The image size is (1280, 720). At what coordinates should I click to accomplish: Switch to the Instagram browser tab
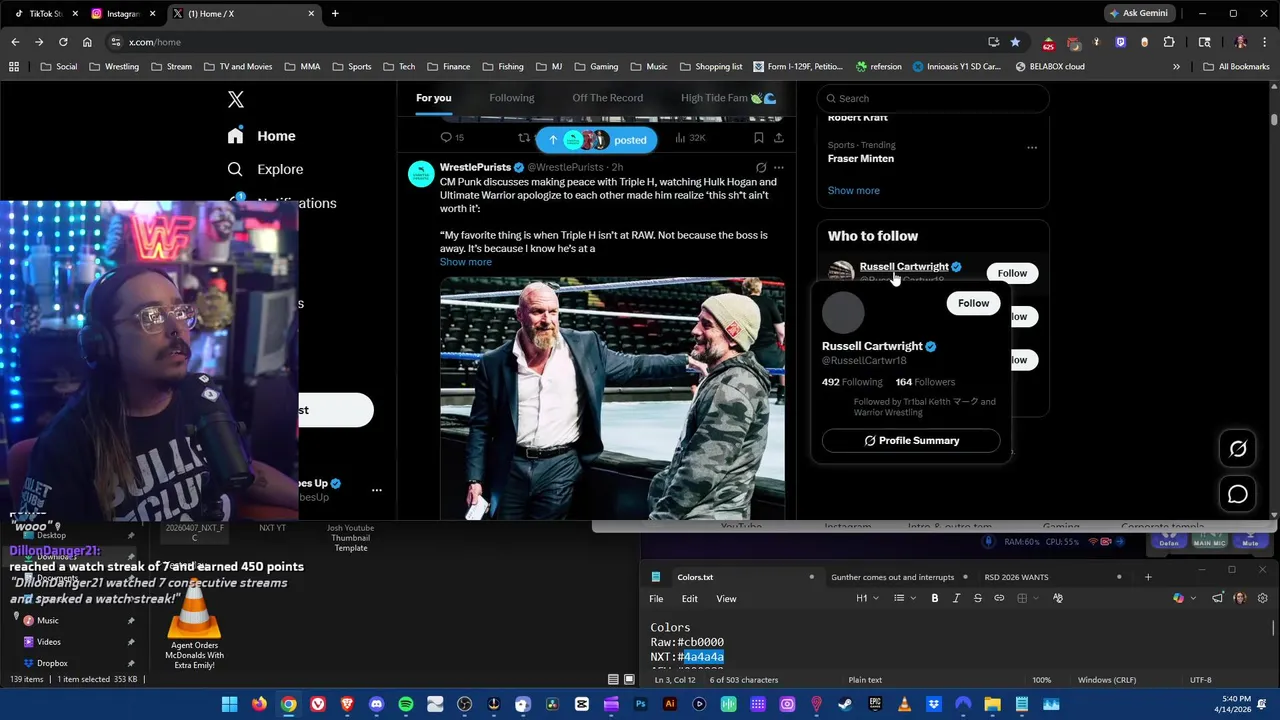coord(122,14)
